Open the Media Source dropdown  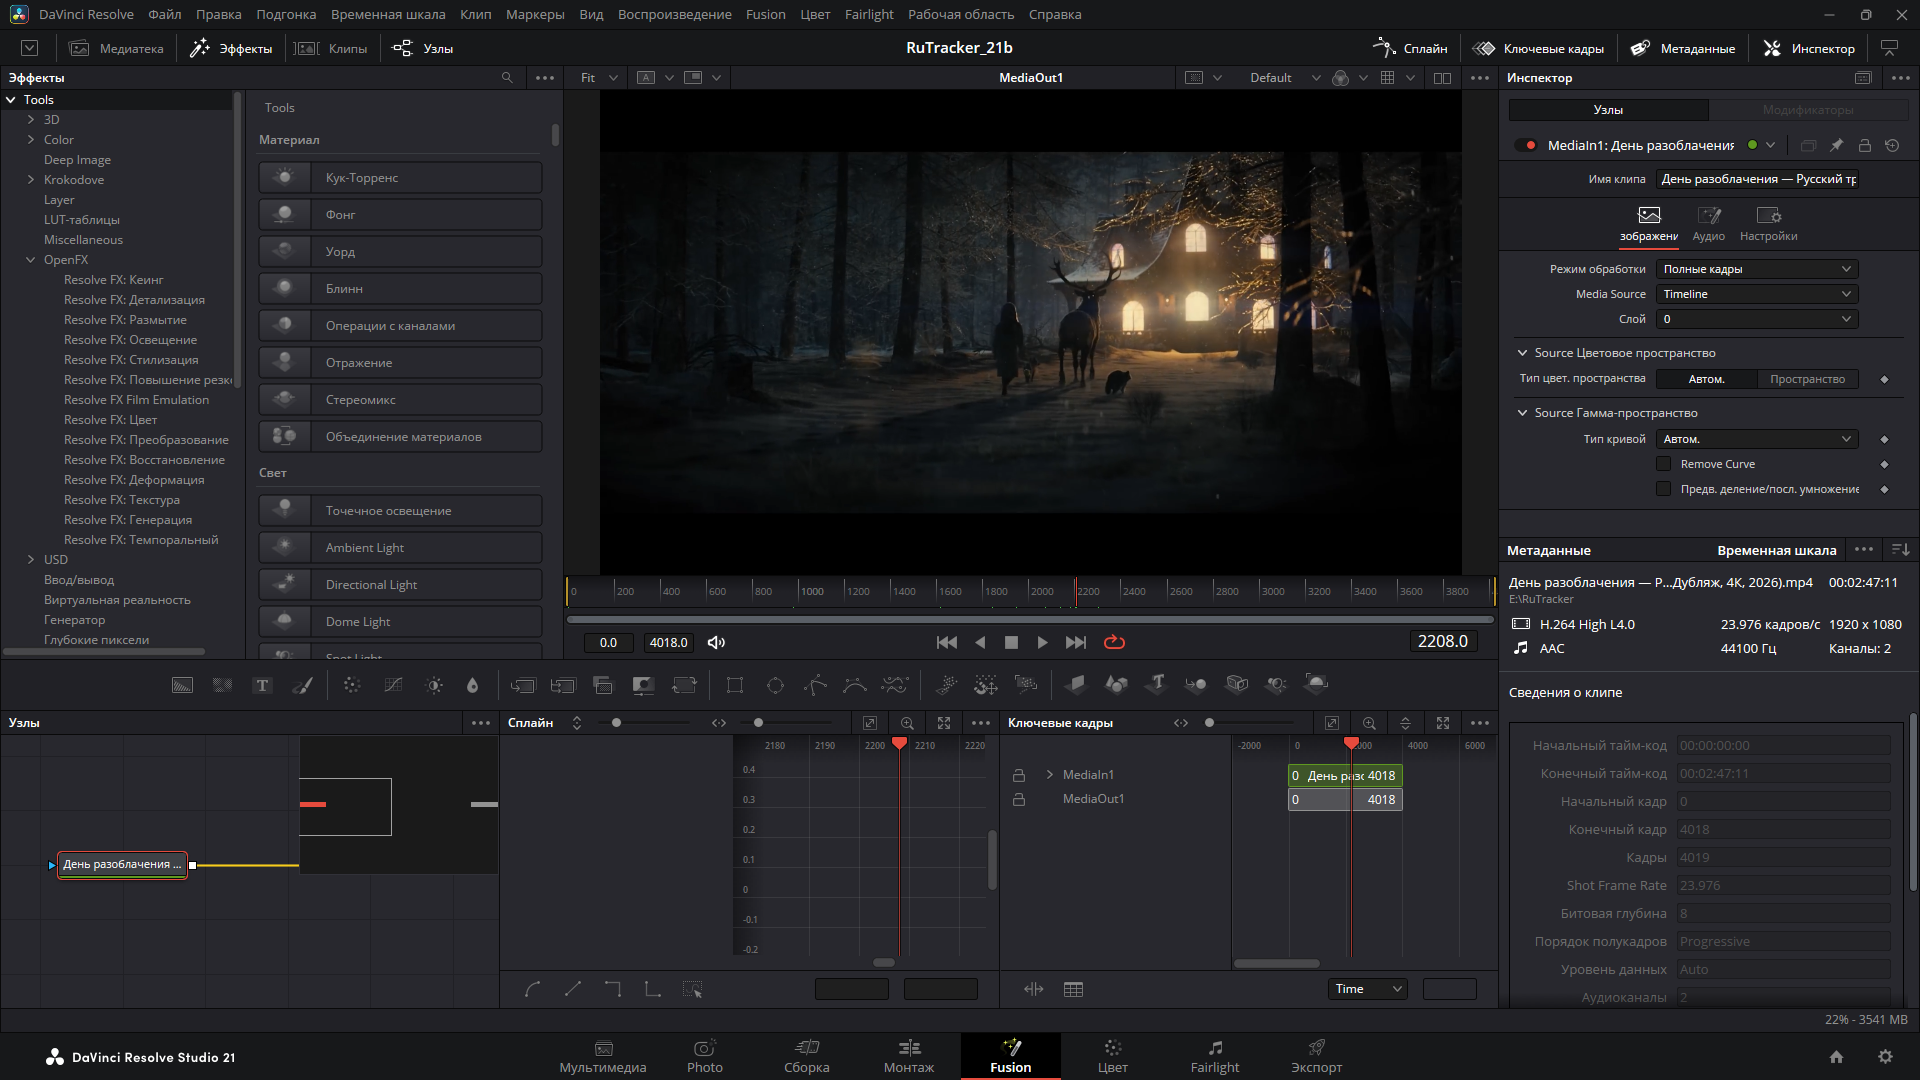pos(1757,294)
